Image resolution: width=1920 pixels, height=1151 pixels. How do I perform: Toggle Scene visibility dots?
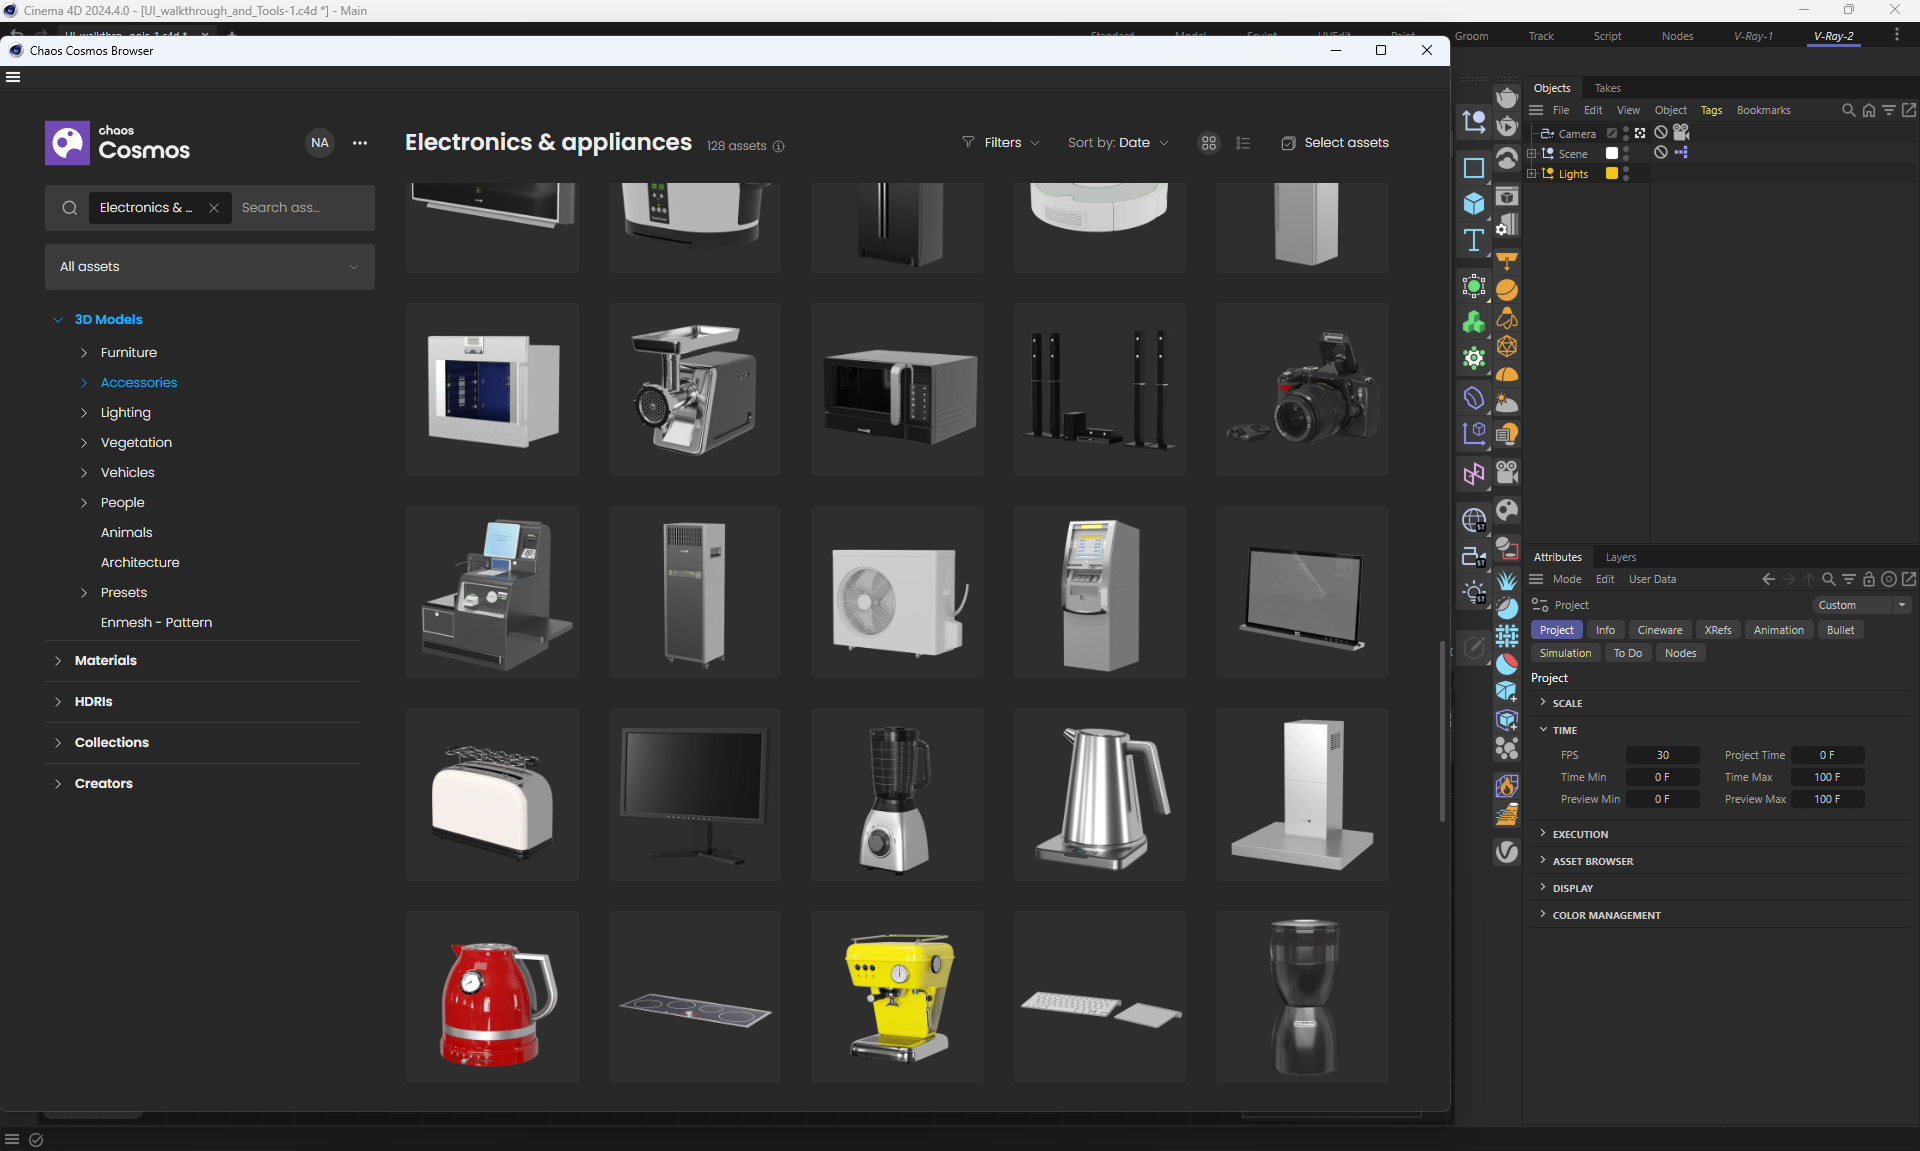click(1626, 153)
